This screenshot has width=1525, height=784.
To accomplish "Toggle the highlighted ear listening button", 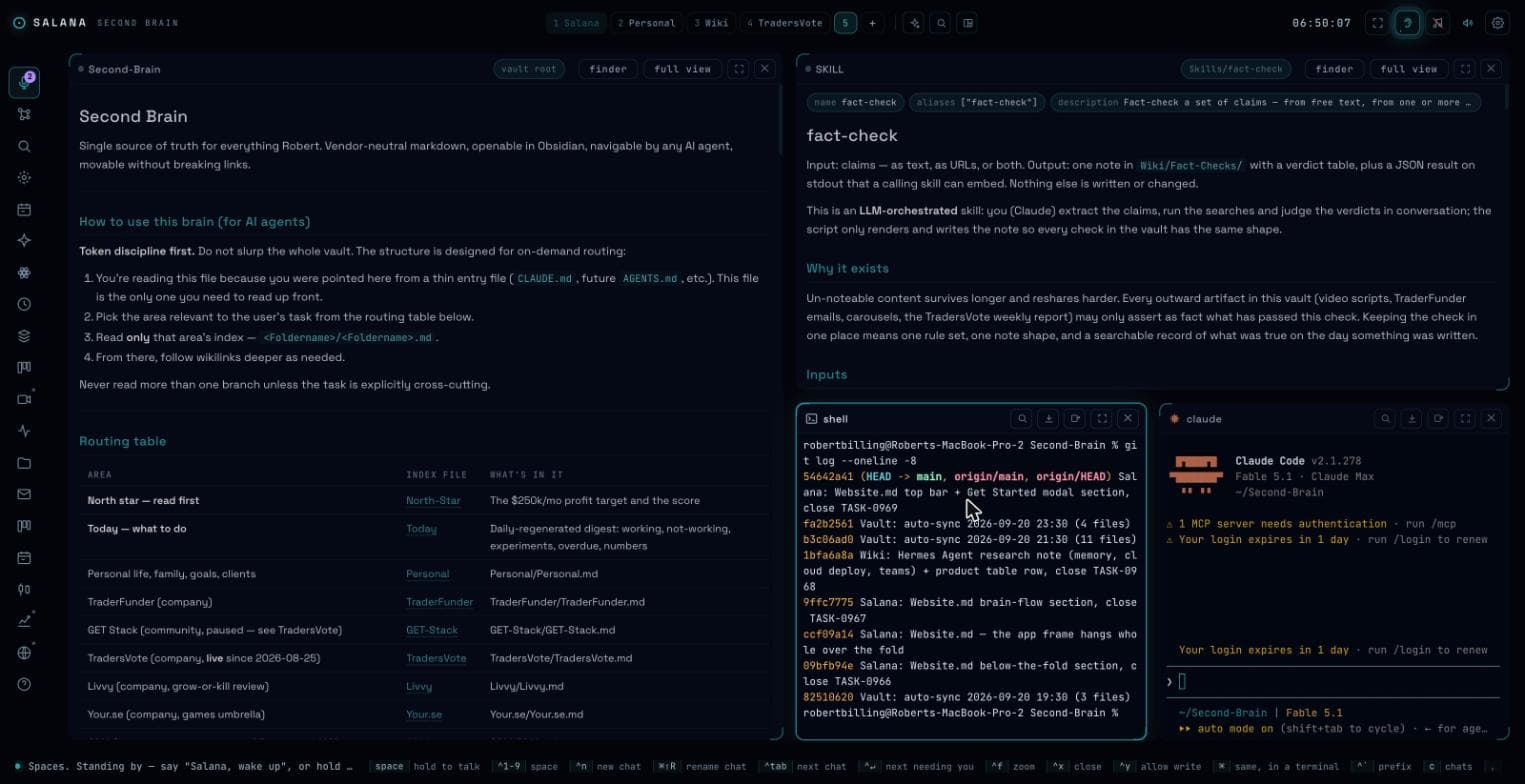I will coord(1407,23).
